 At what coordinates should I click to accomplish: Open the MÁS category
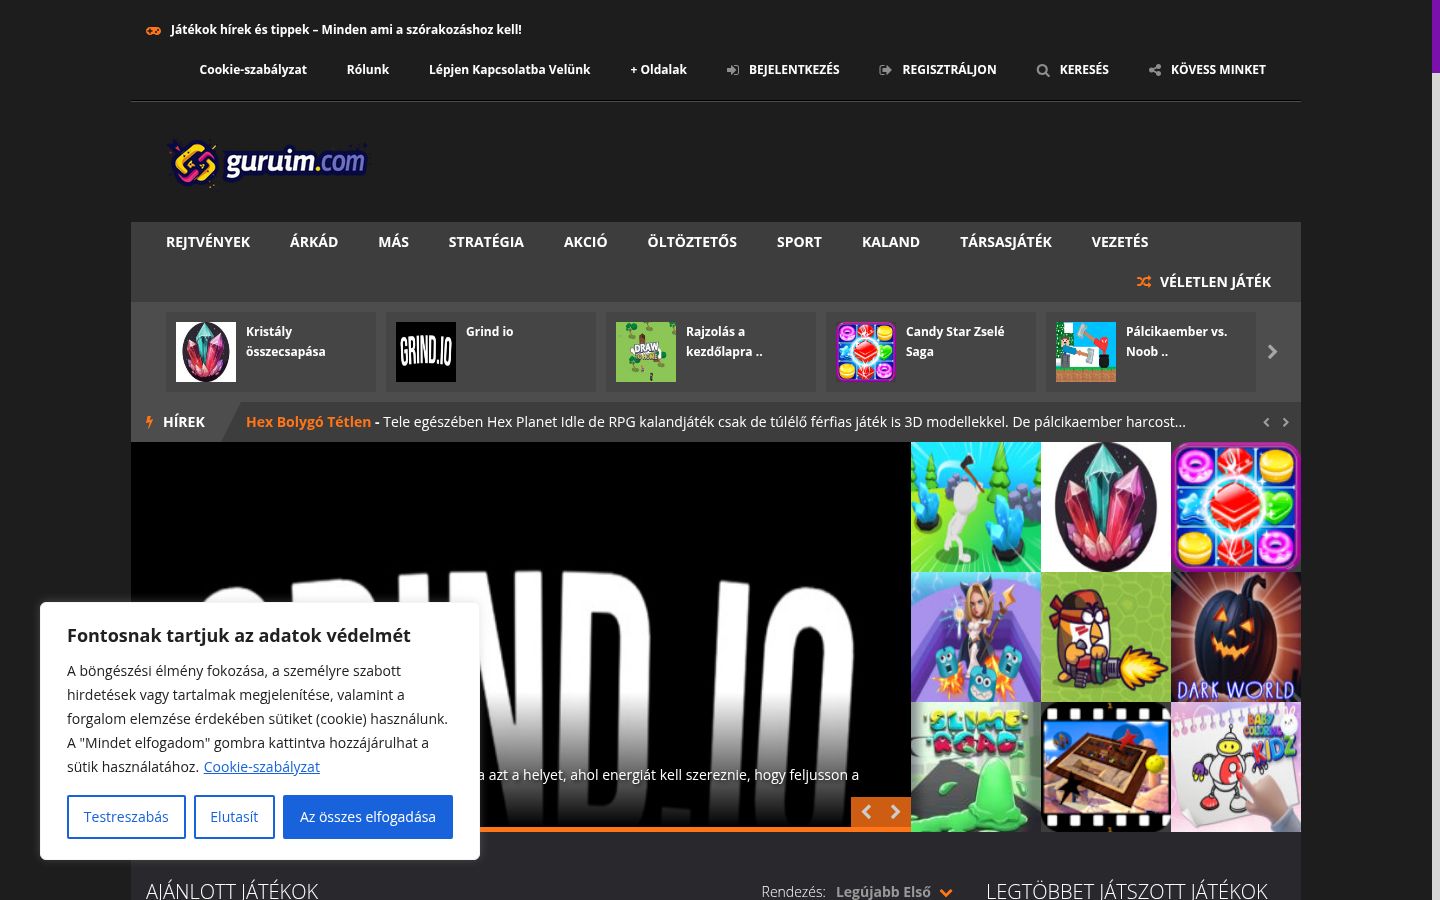pyautogui.click(x=393, y=242)
